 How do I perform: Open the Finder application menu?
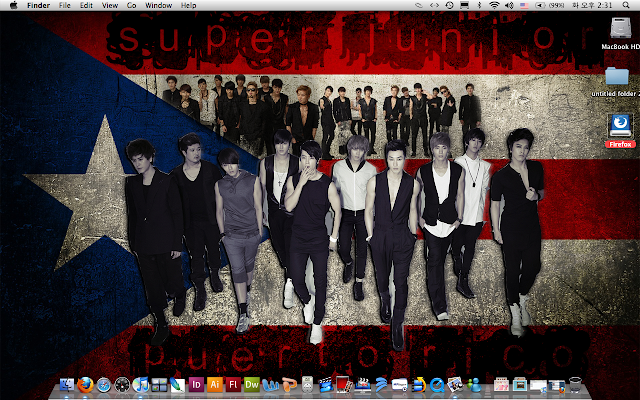click(38, 5)
